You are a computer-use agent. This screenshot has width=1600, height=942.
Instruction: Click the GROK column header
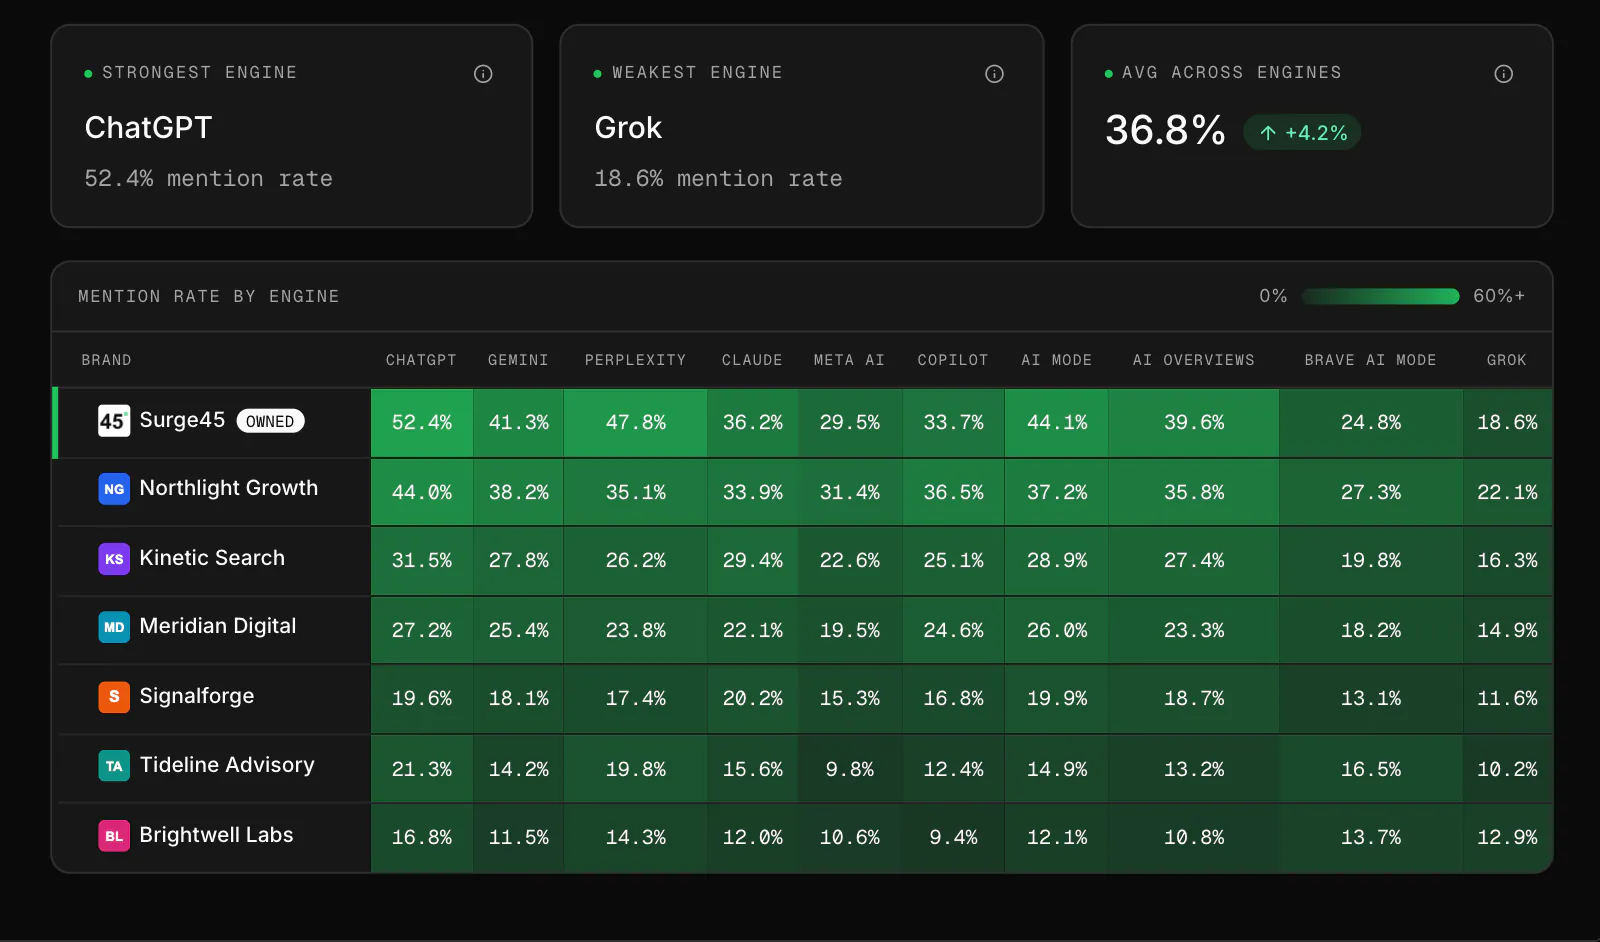[x=1506, y=360]
